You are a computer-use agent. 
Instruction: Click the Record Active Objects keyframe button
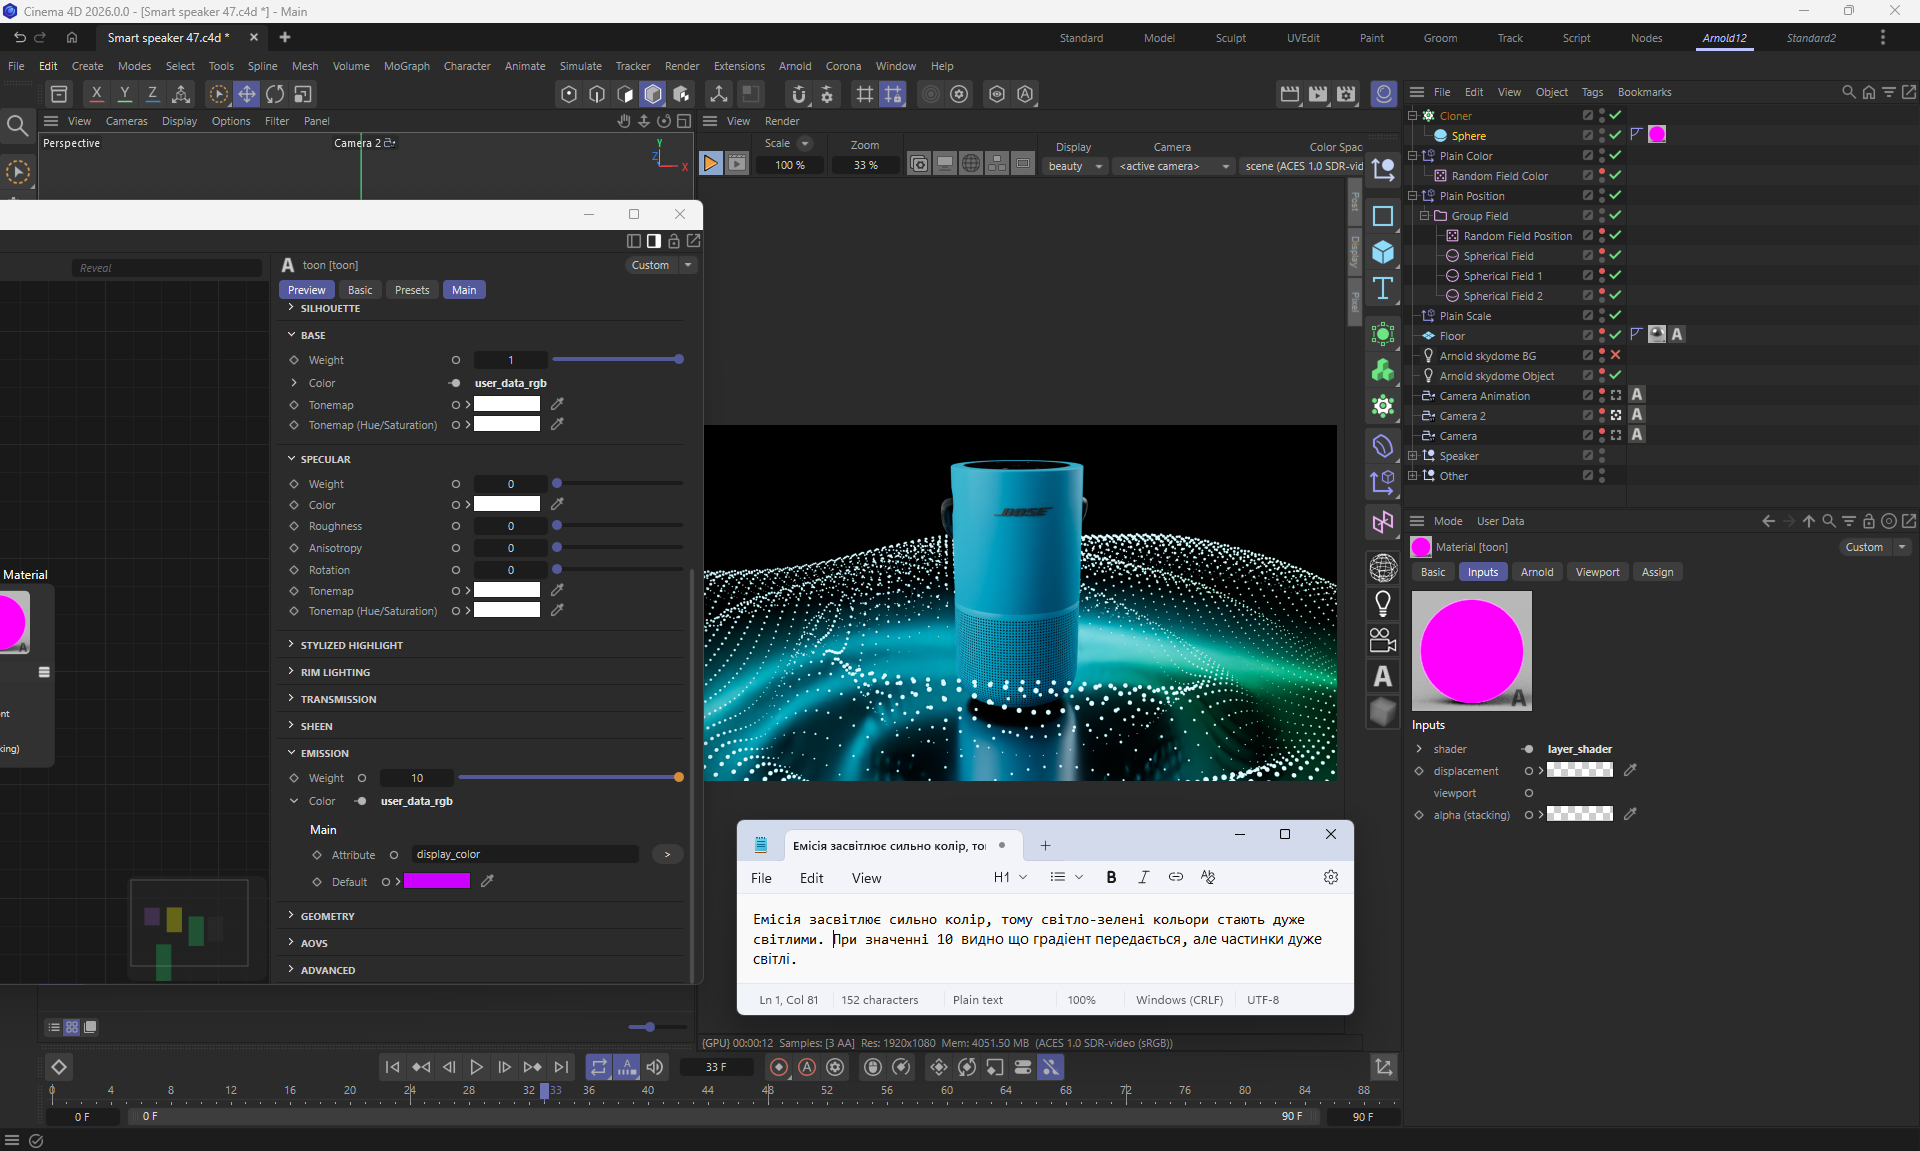click(x=779, y=1067)
